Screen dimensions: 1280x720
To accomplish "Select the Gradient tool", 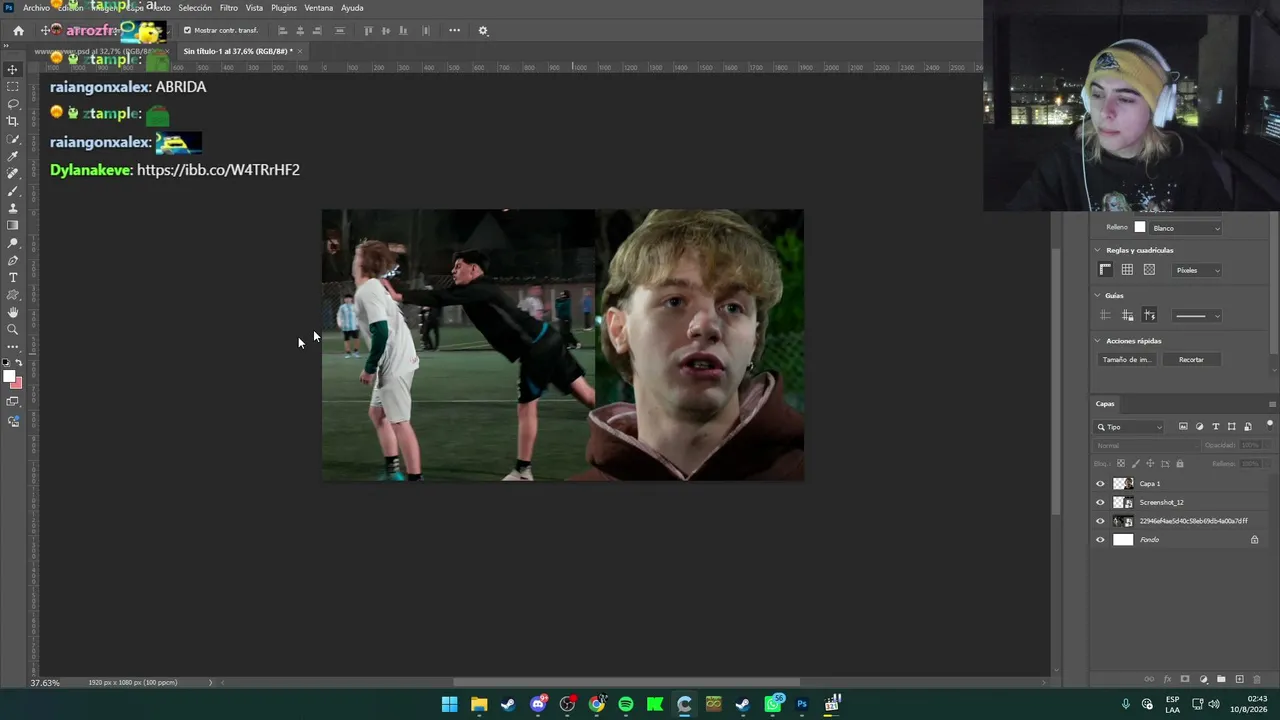I will point(13,226).
